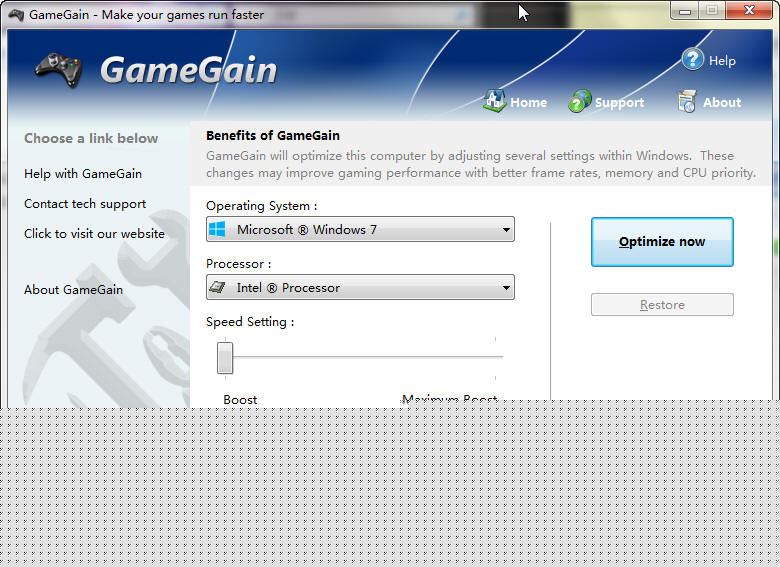Click the Support globe icon
The image size is (780, 567).
pos(580,101)
